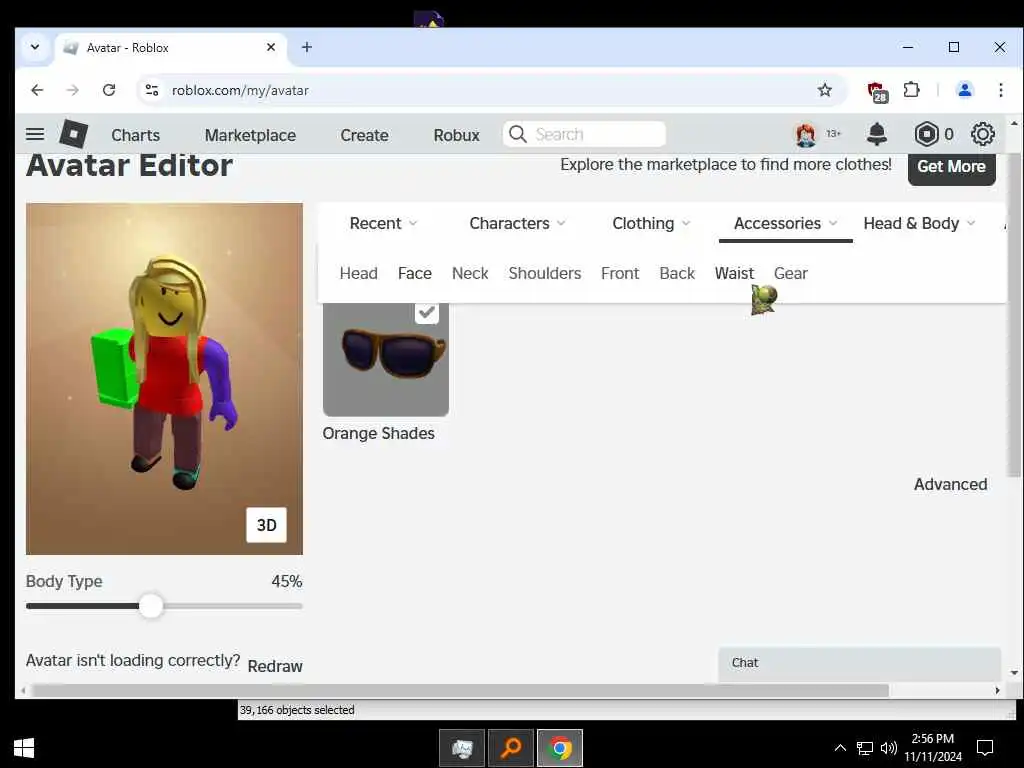Select the Front accessories tab
The height and width of the screenshot is (768, 1024).
pos(620,273)
